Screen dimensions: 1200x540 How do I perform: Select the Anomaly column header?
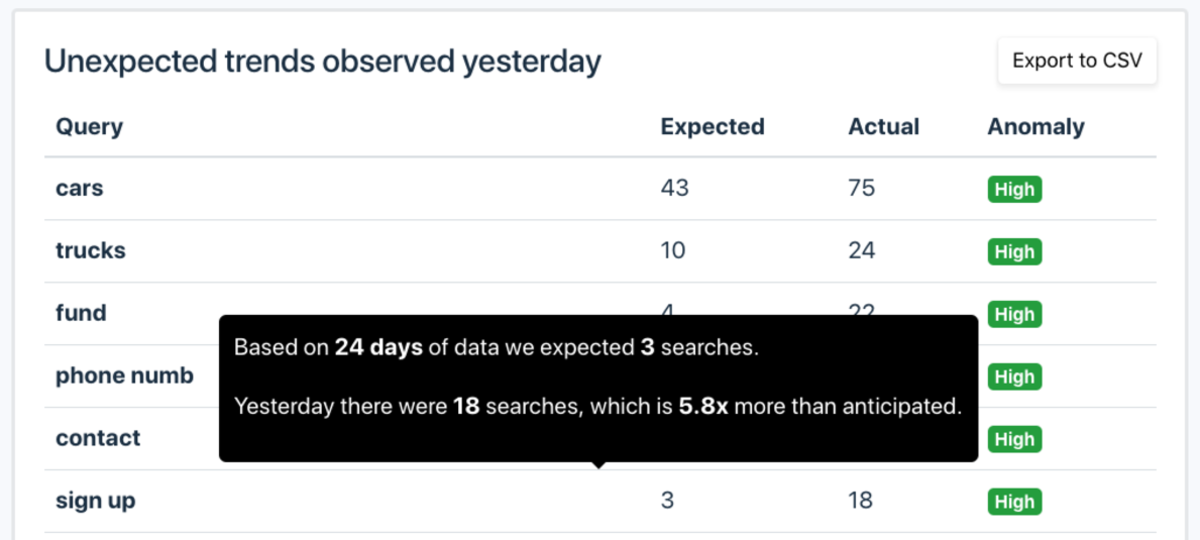(1036, 127)
